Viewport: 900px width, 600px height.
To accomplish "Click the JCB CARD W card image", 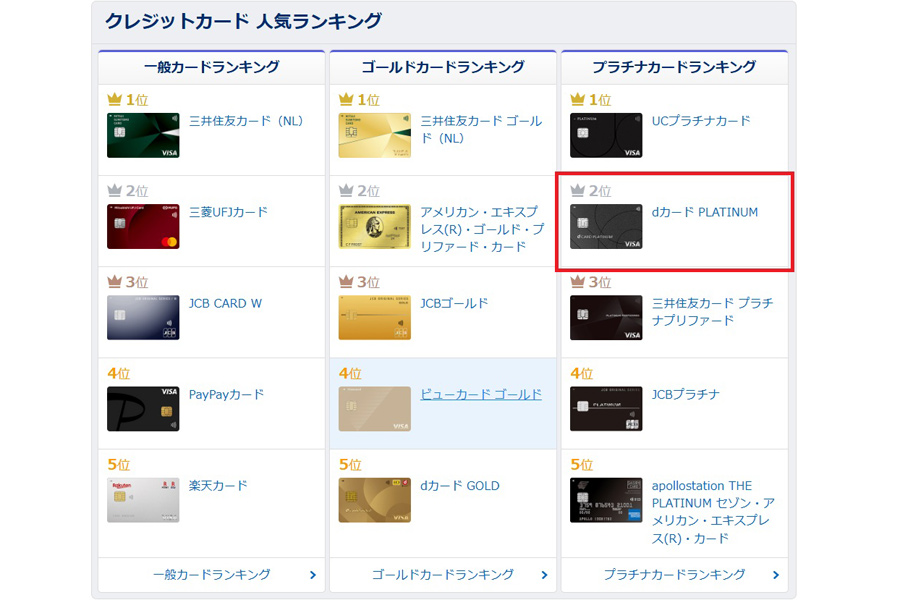I will [x=143, y=318].
